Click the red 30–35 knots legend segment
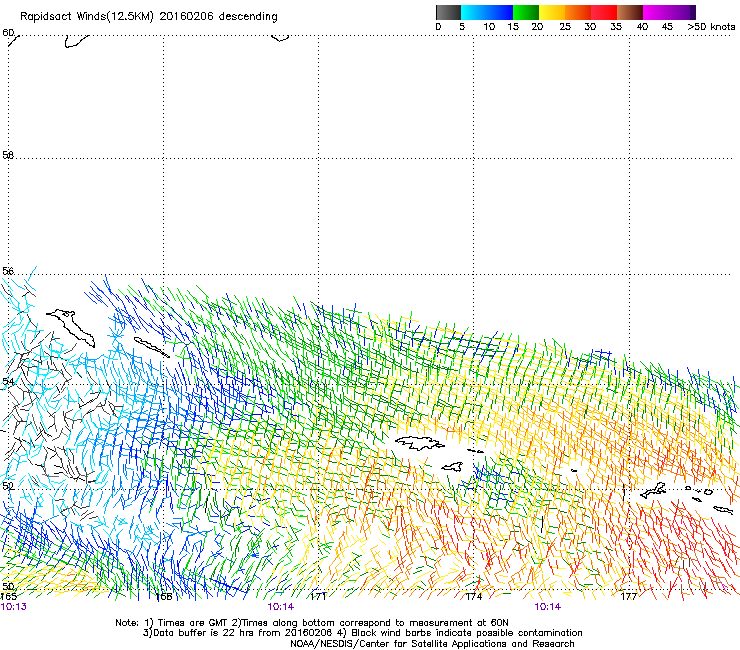Image resolution: width=740 pixels, height=650 pixels. [604, 12]
